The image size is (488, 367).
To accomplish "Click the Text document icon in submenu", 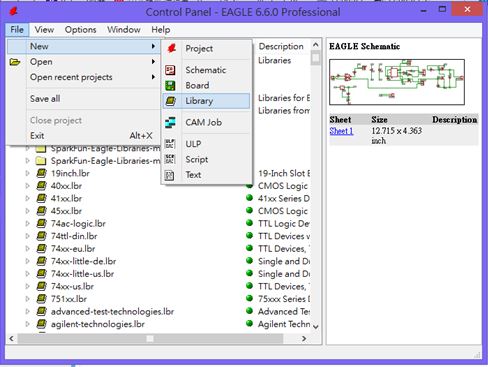I will pyautogui.click(x=170, y=175).
